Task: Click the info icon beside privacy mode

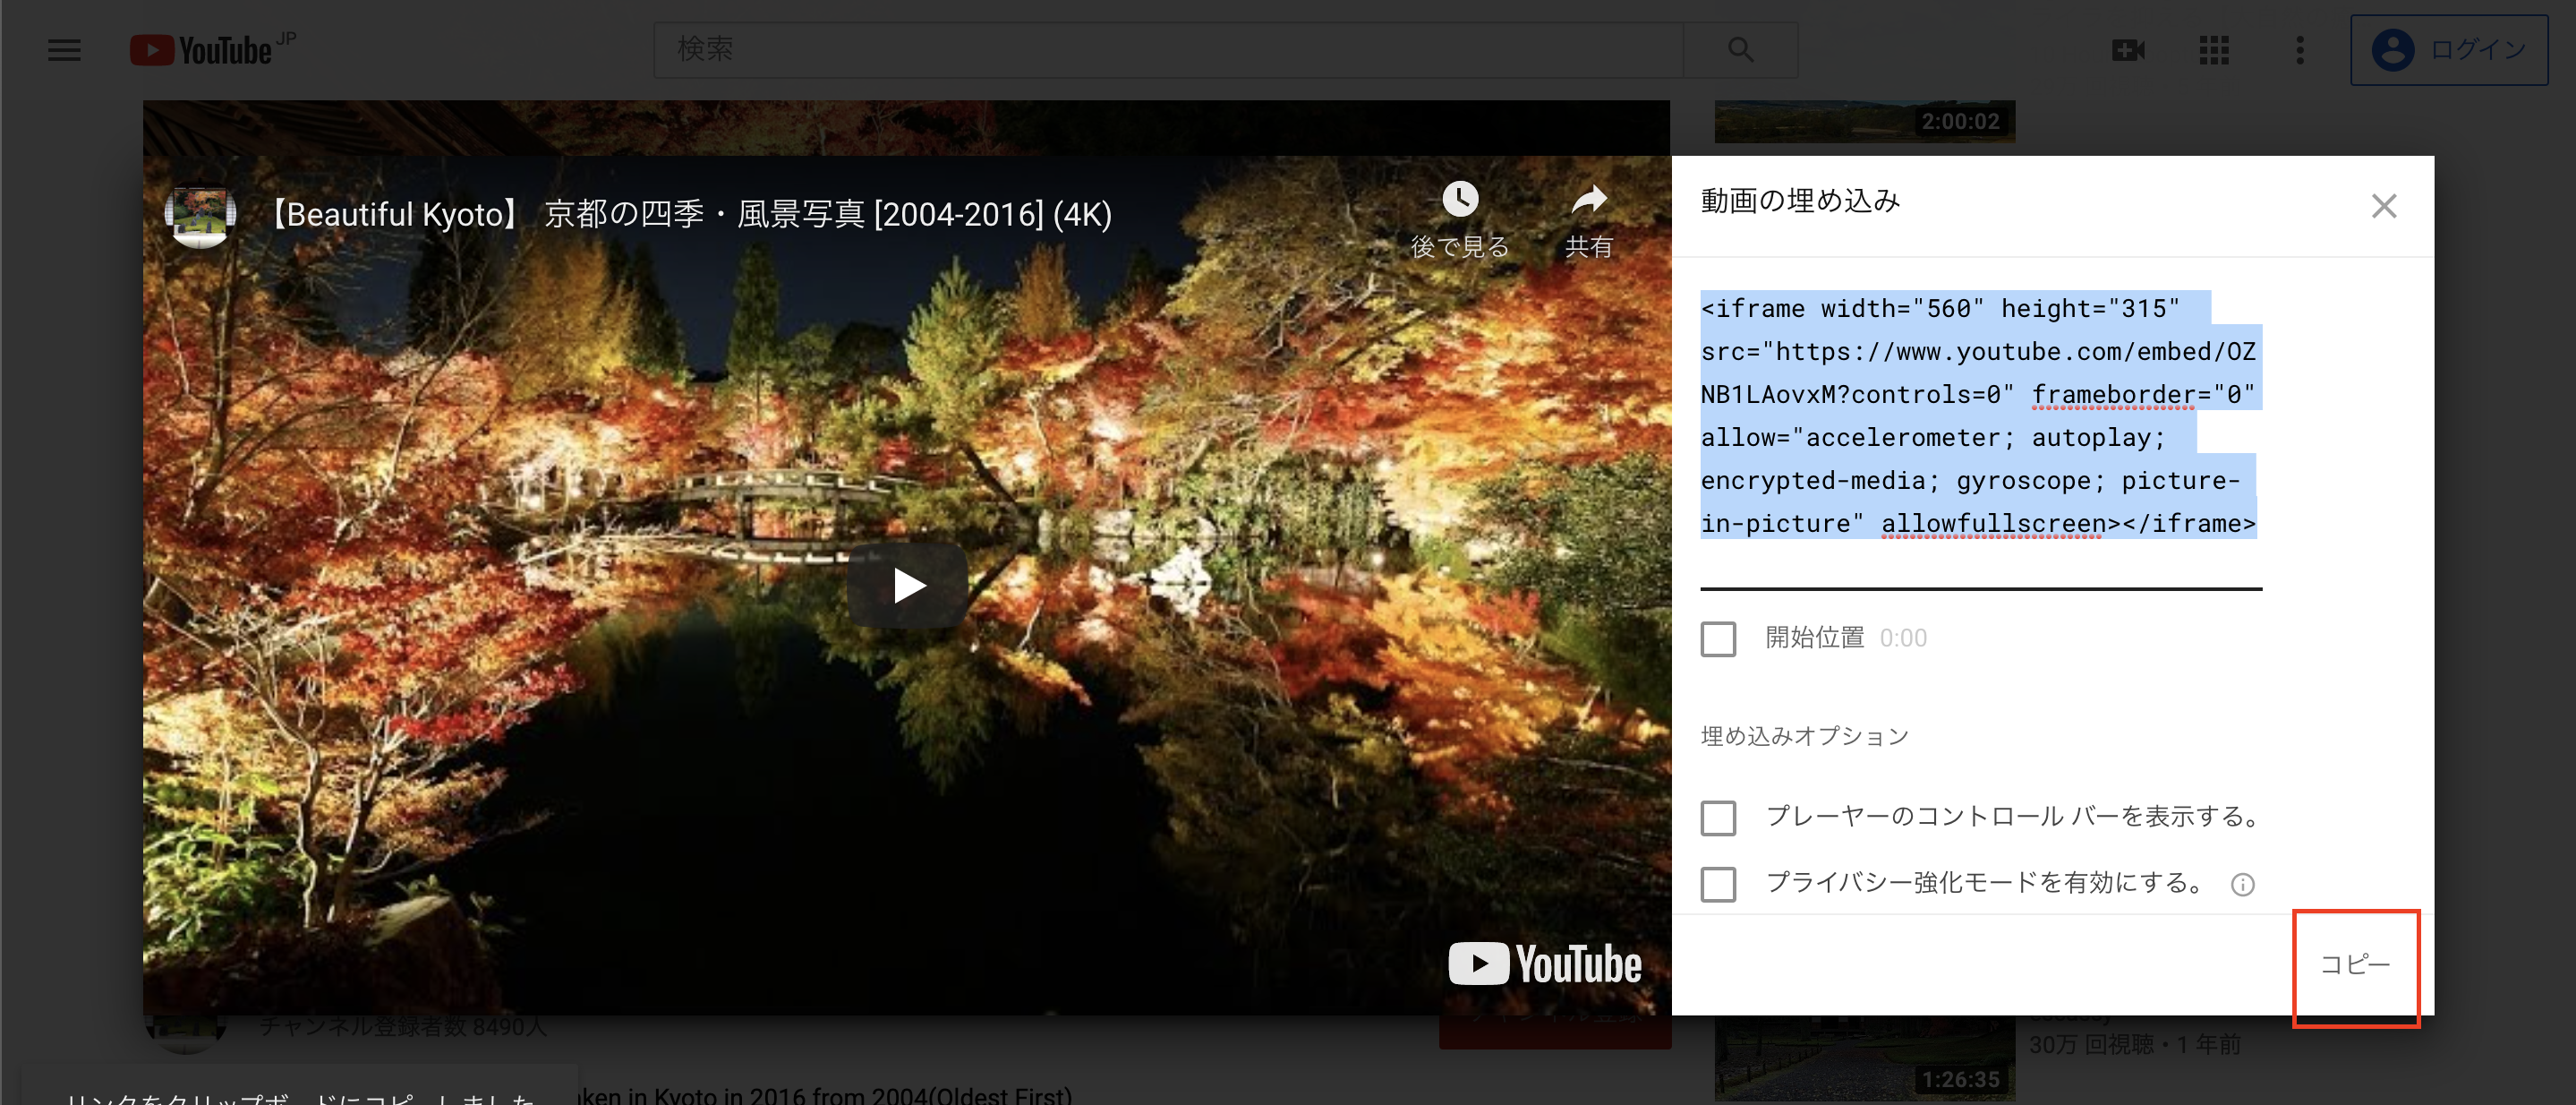Action: pyautogui.click(x=2243, y=884)
